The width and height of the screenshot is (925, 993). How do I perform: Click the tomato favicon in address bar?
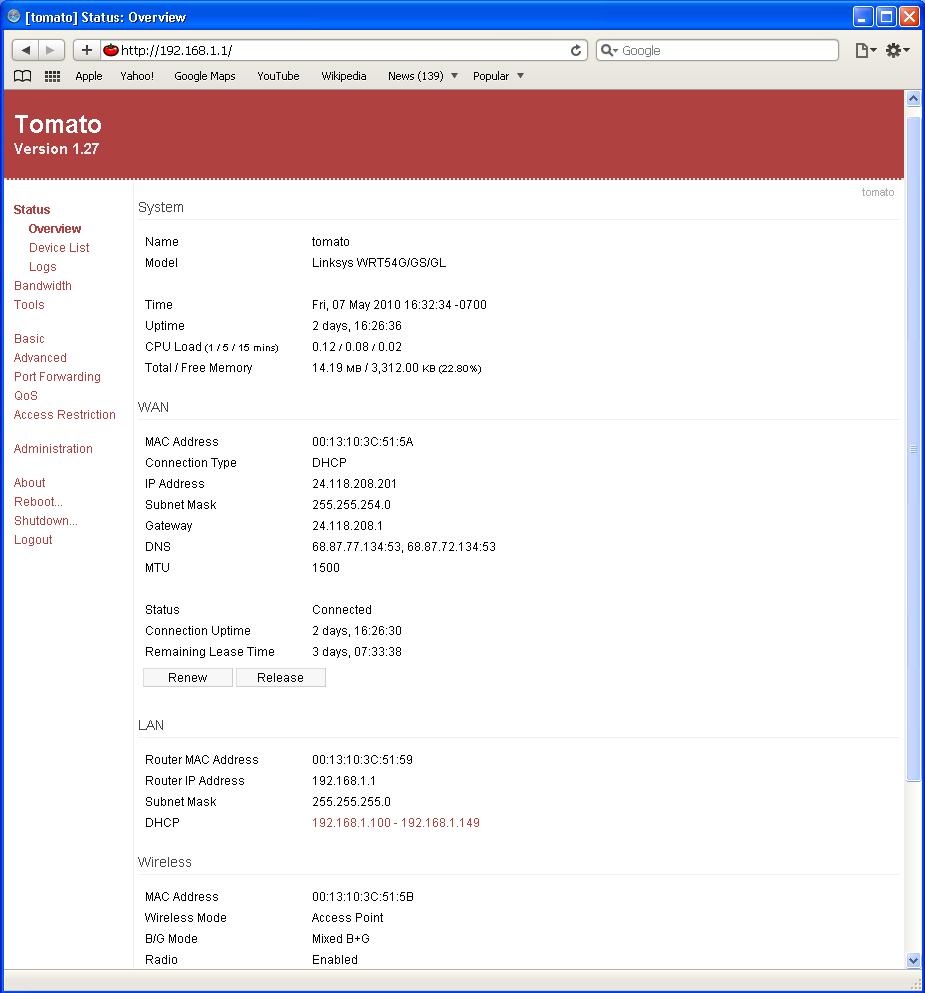(x=111, y=50)
